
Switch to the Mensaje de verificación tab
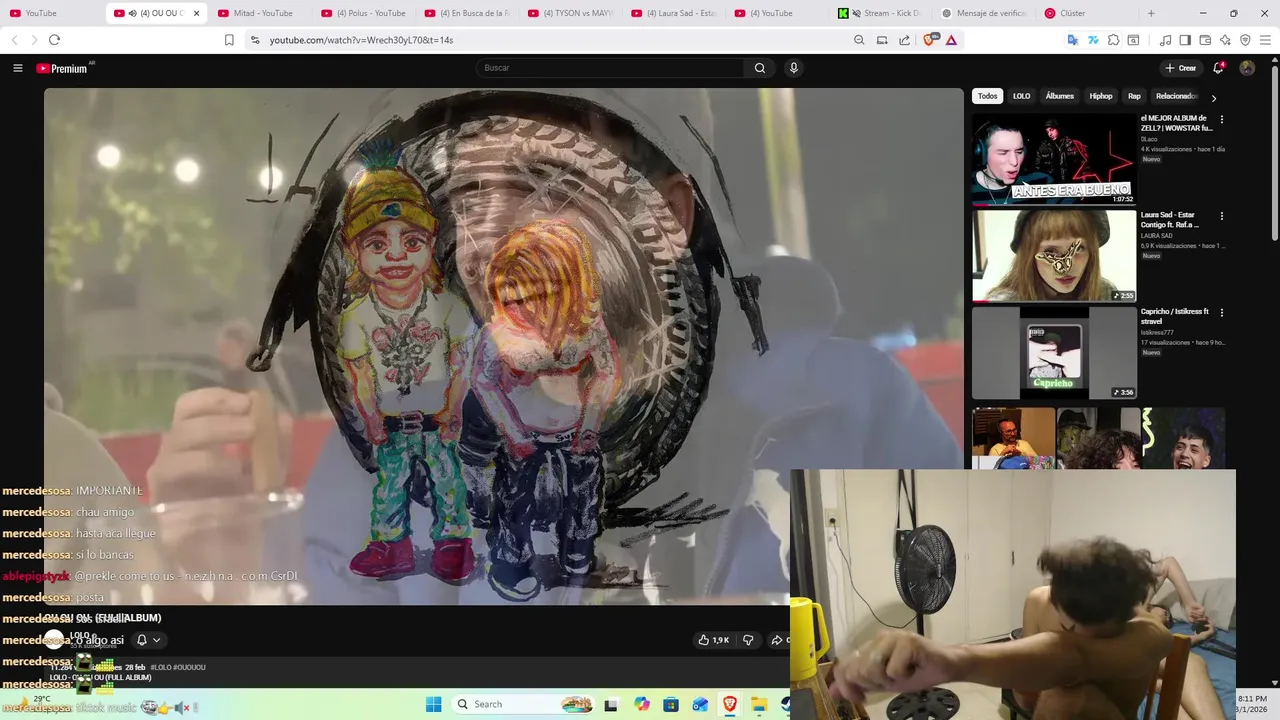tap(986, 13)
